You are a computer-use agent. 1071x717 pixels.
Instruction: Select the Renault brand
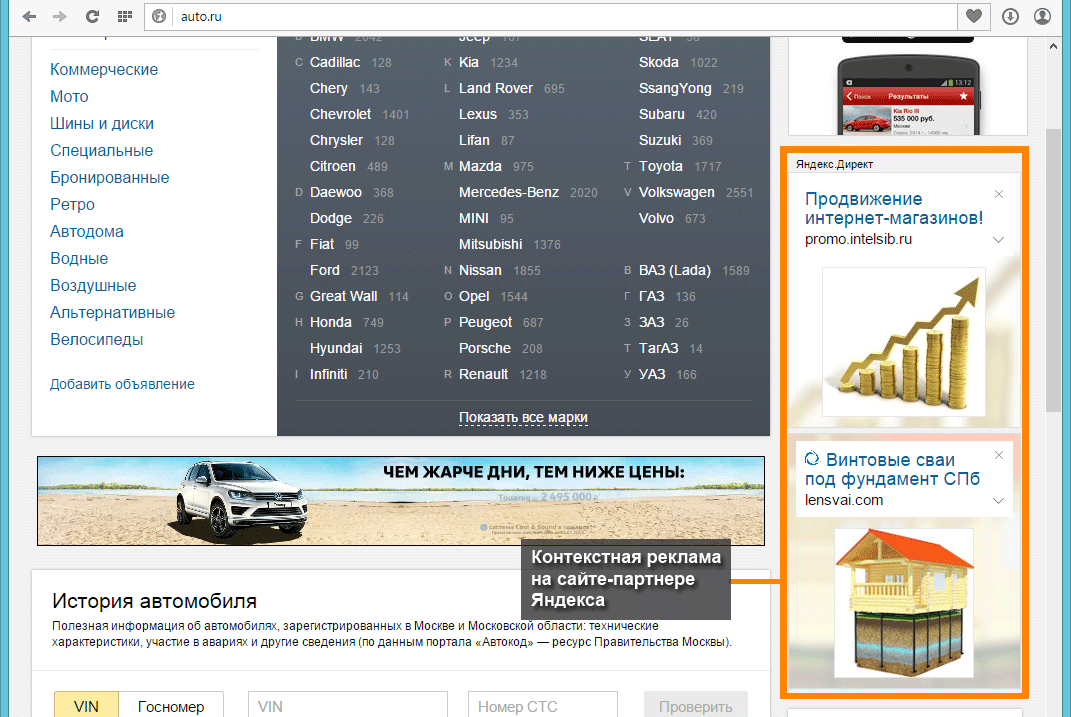click(x=484, y=374)
